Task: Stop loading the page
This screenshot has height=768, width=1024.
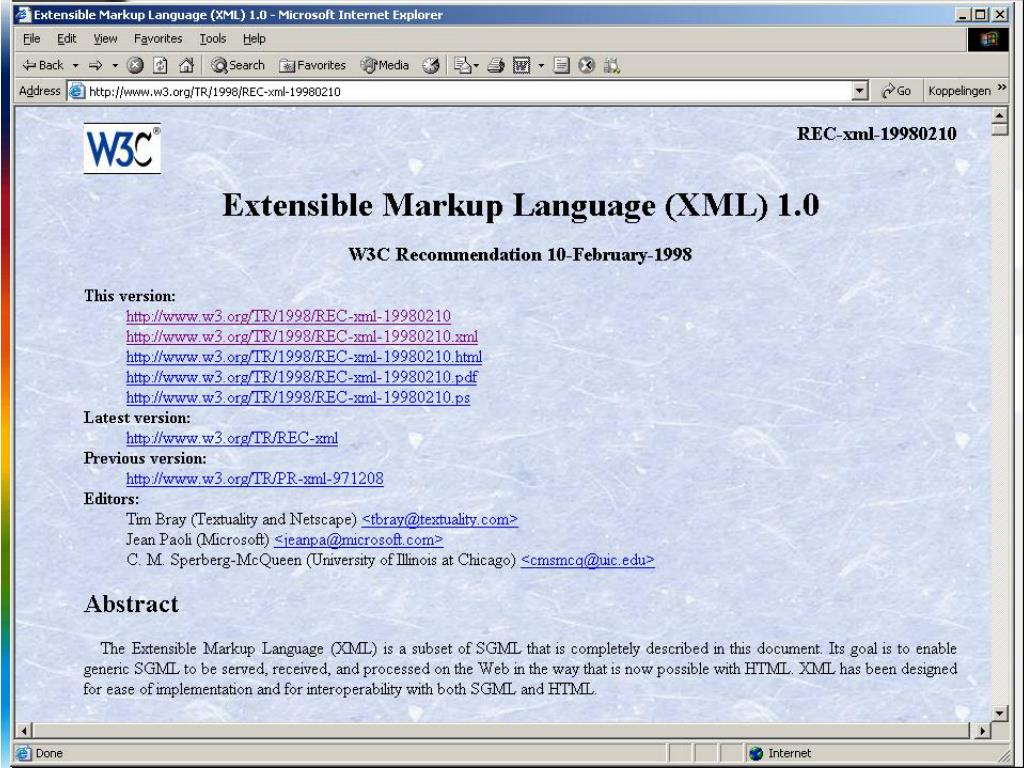Action: coord(135,65)
